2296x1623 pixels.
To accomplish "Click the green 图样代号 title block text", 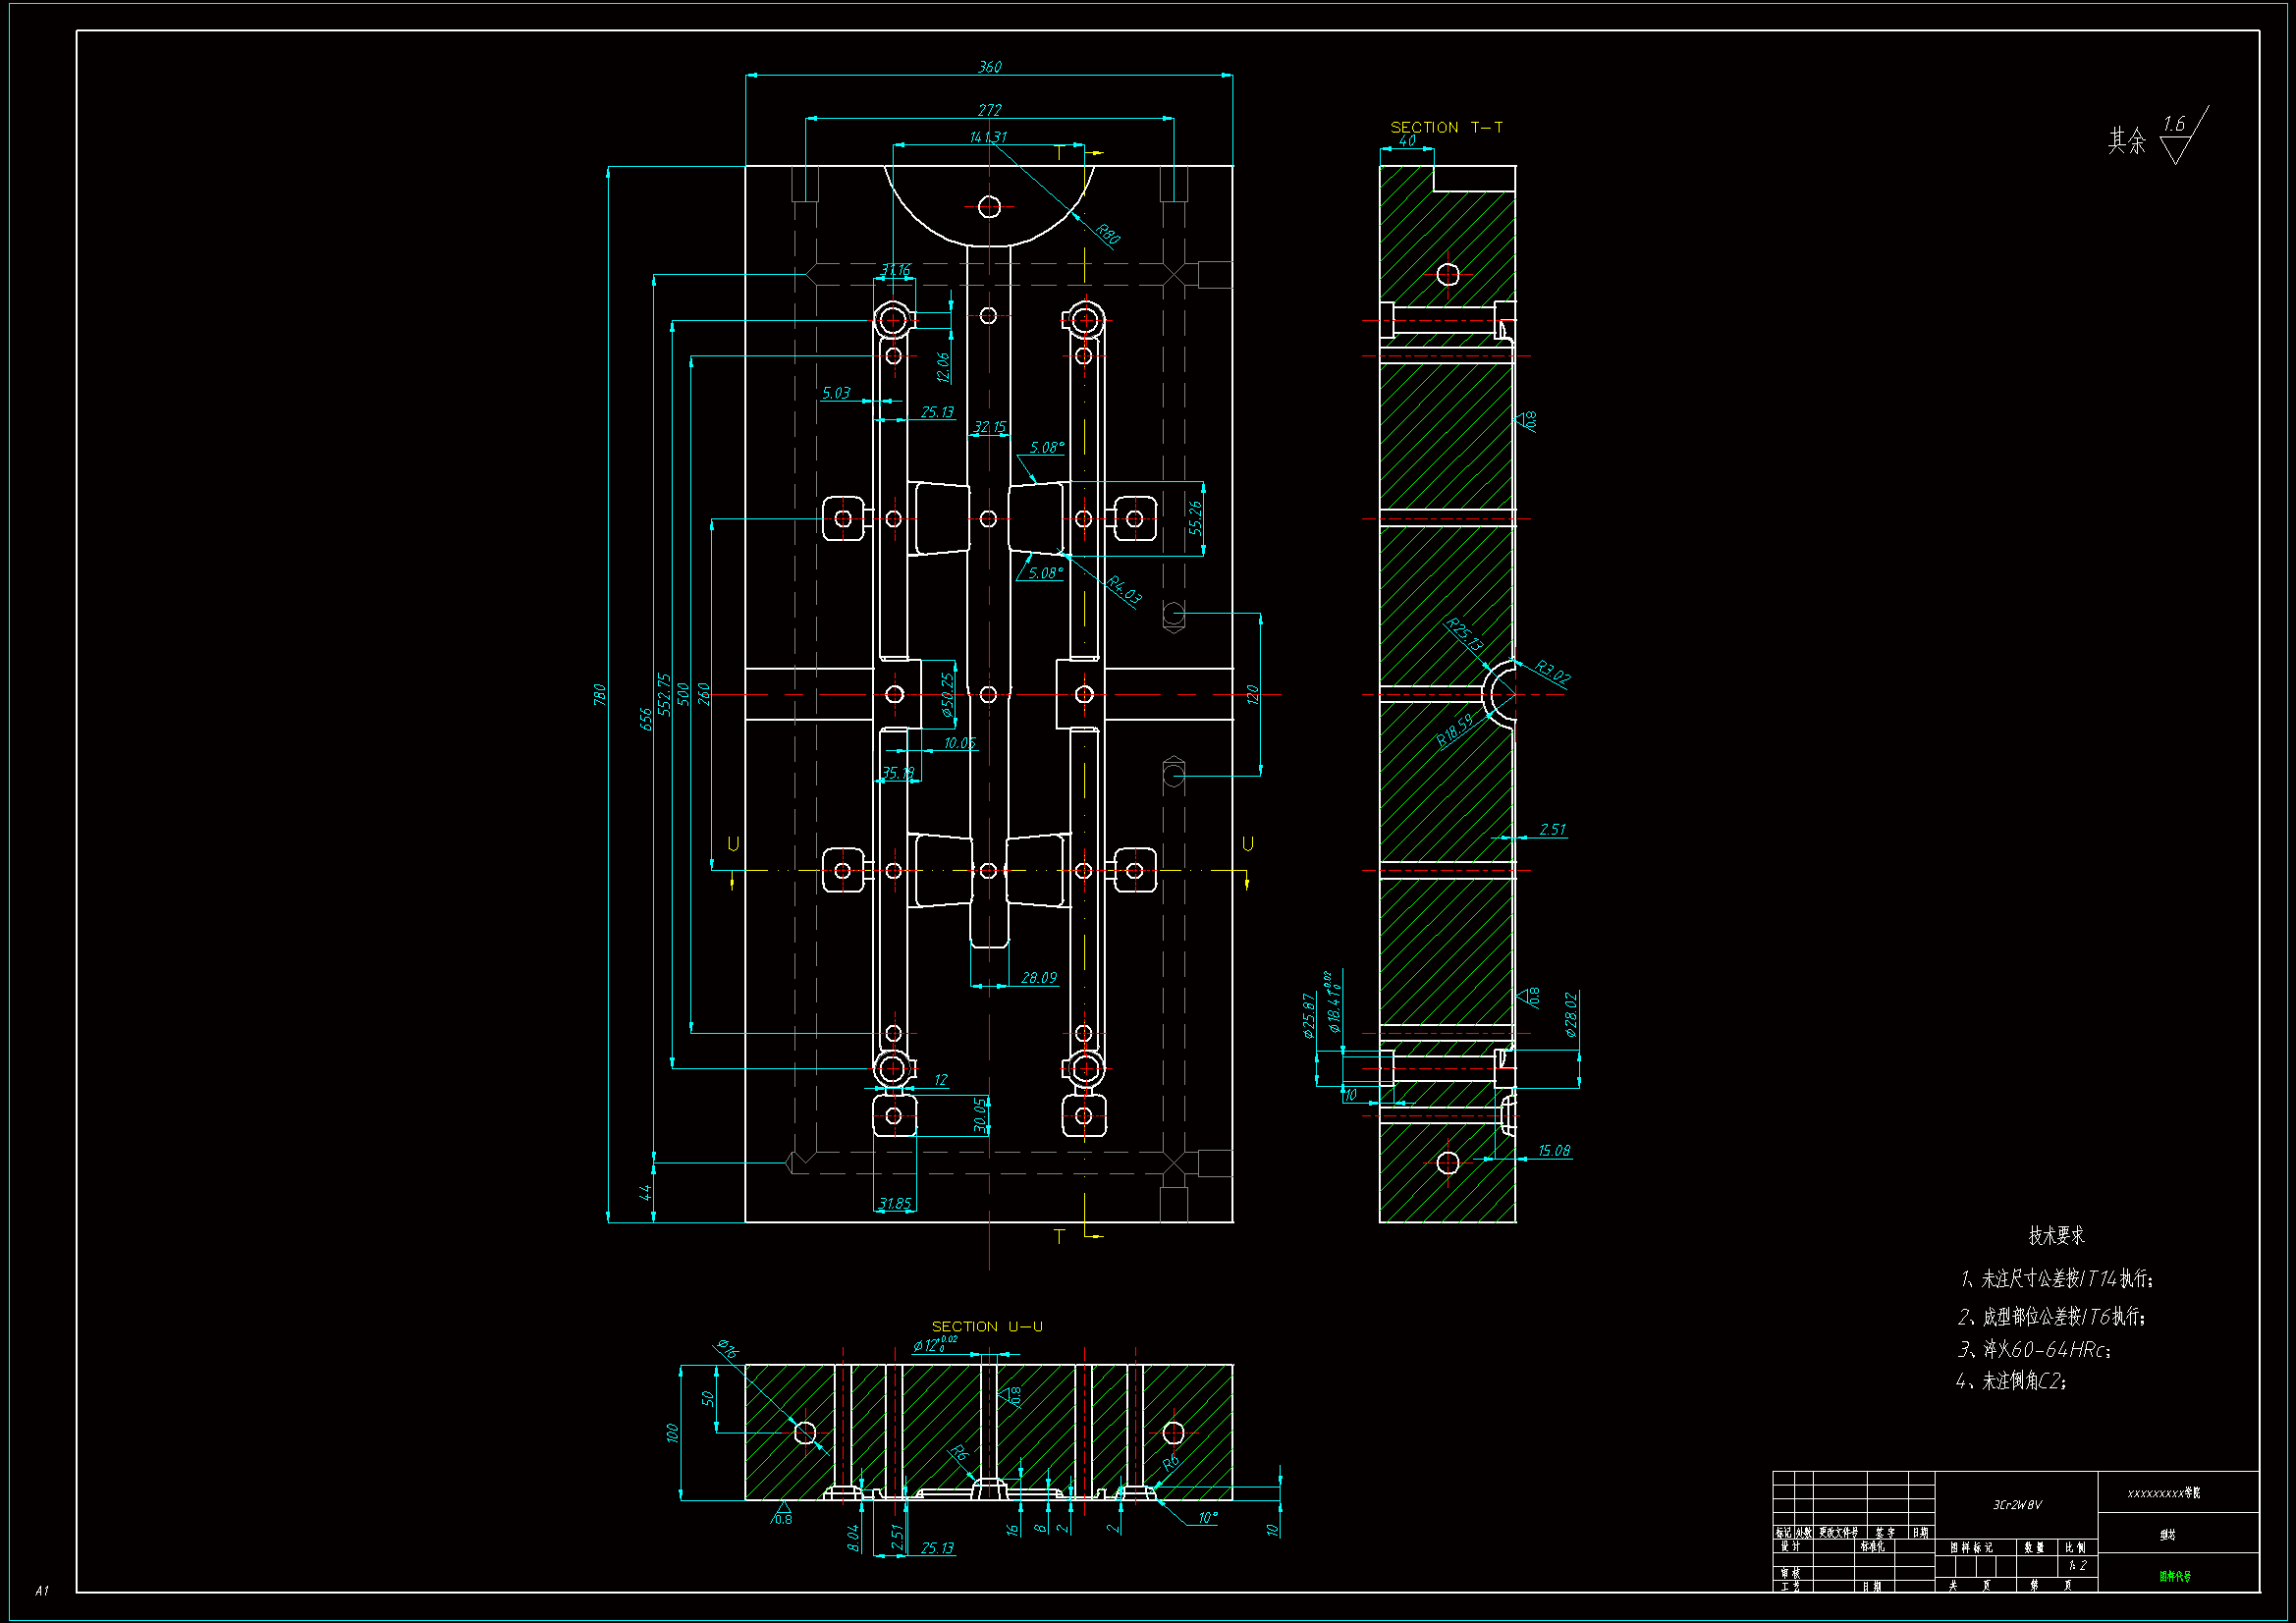I will pyautogui.click(x=2174, y=1577).
